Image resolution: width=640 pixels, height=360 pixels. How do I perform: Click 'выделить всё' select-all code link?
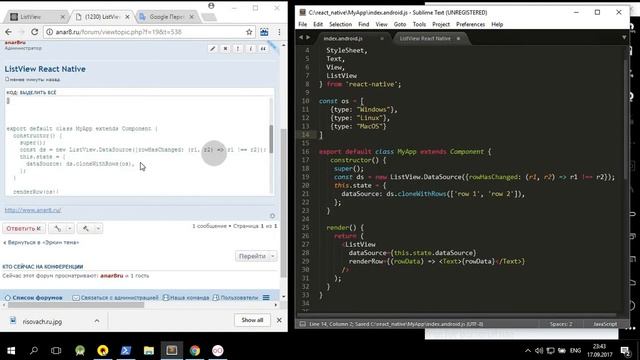pos(38,93)
